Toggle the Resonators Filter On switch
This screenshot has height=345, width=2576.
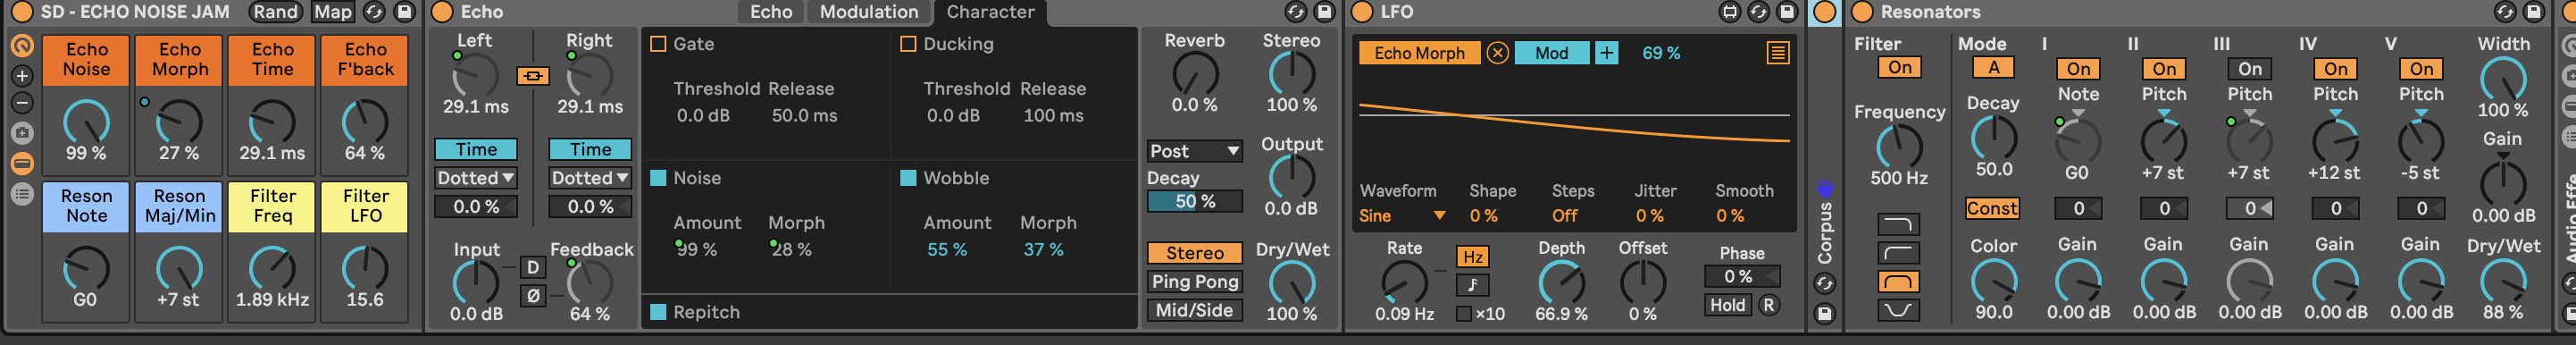(1900, 68)
